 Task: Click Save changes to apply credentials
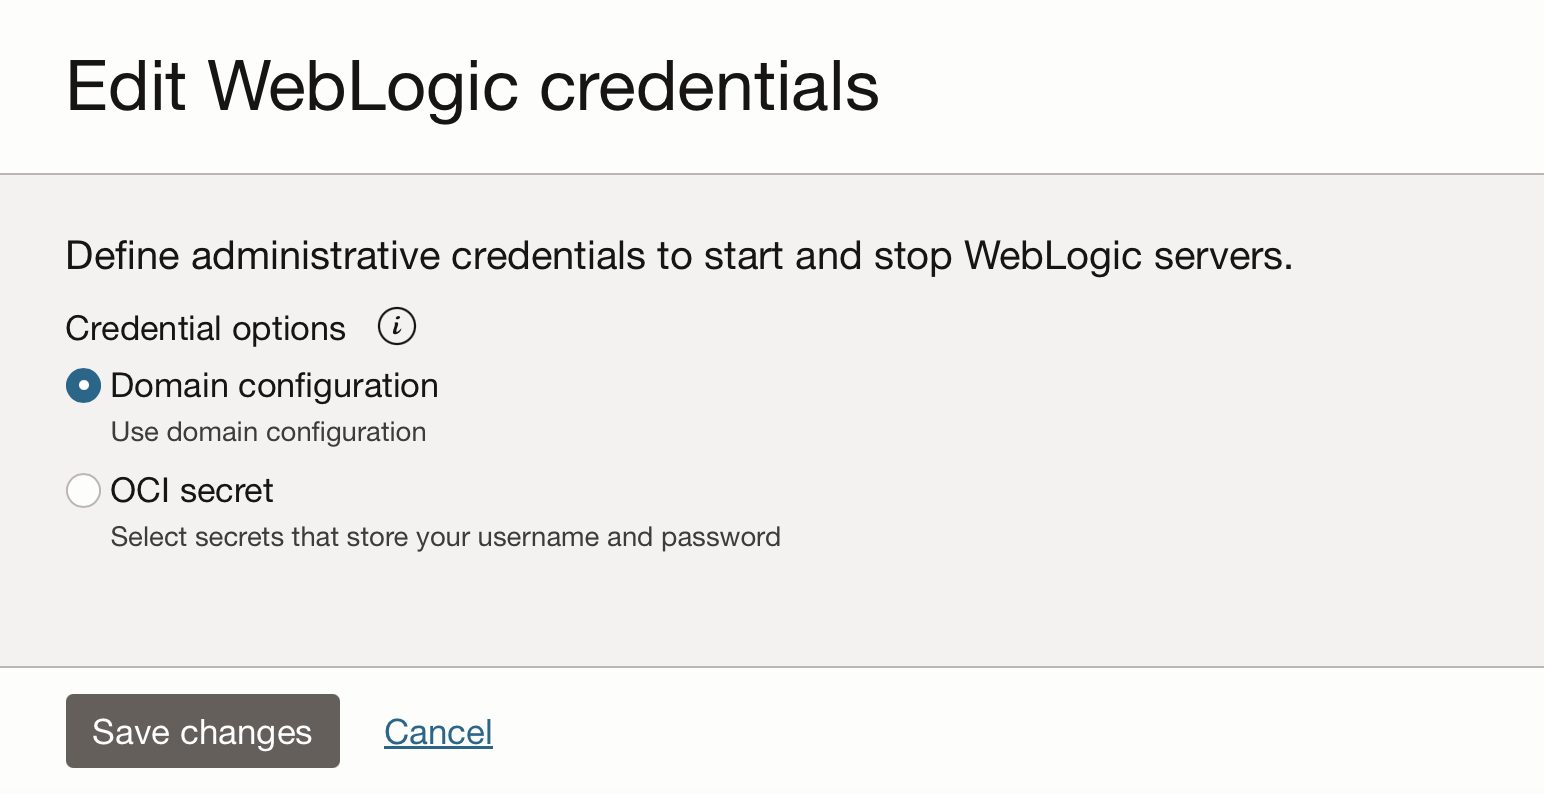click(x=202, y=731)
